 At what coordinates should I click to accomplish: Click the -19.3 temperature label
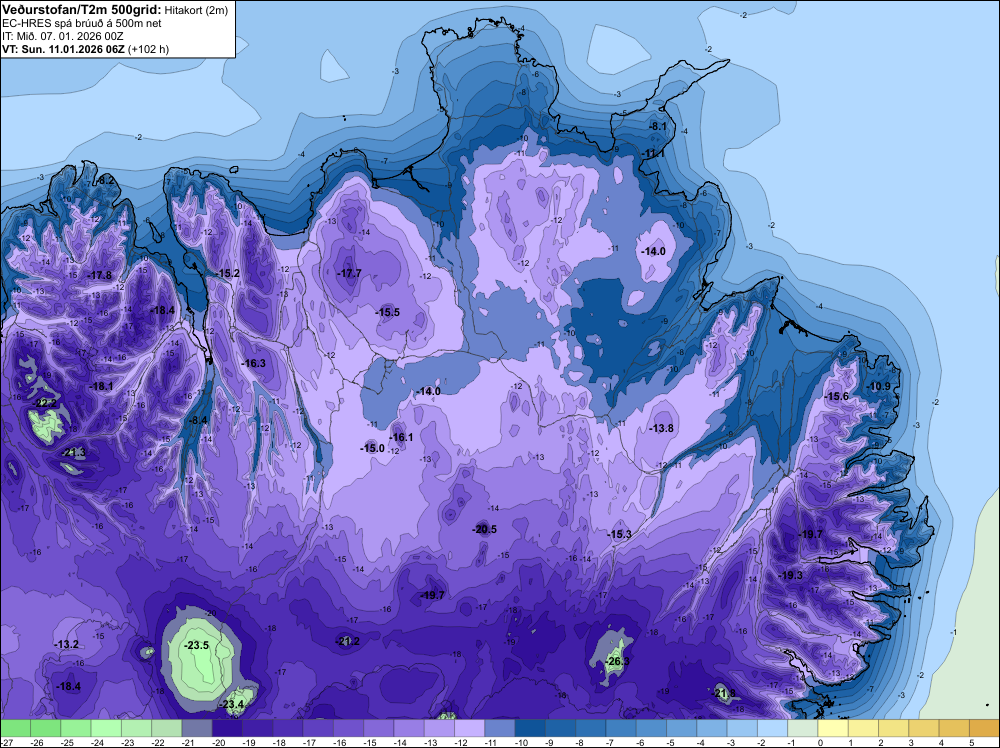pyautogui.click(x=791, y=575)
